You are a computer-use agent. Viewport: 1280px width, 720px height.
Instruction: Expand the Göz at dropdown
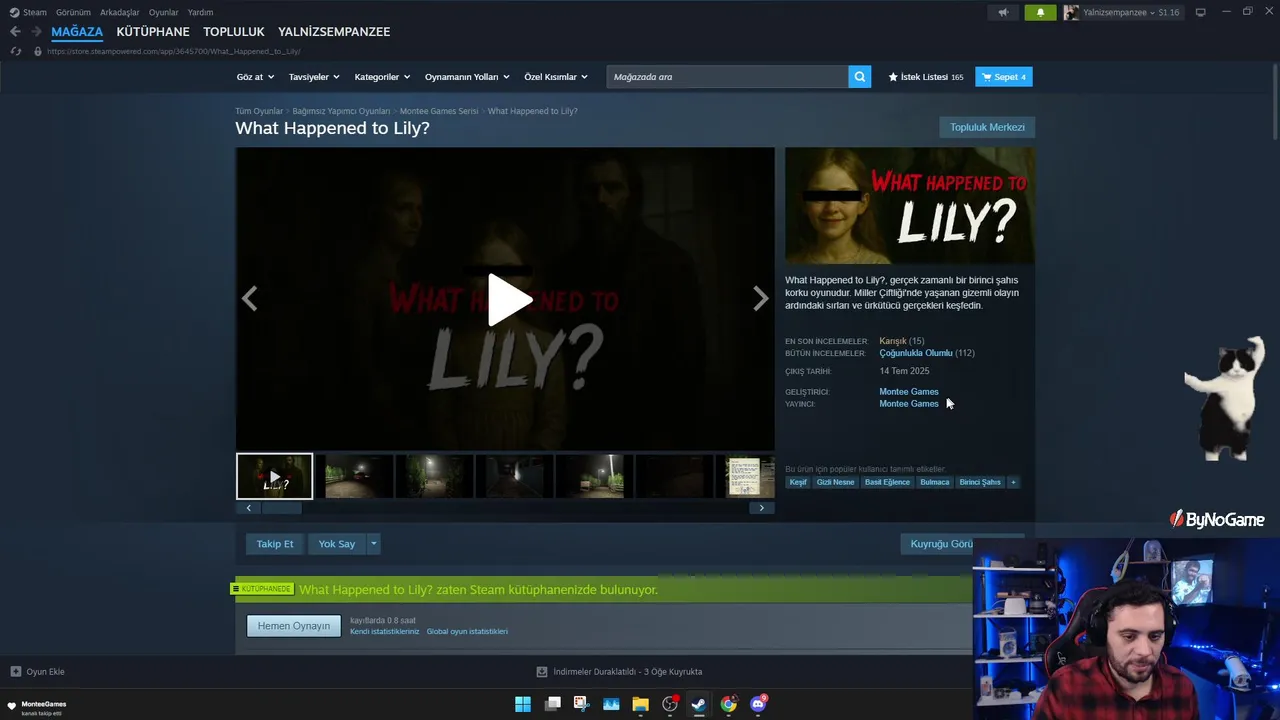tap(254, 77)
